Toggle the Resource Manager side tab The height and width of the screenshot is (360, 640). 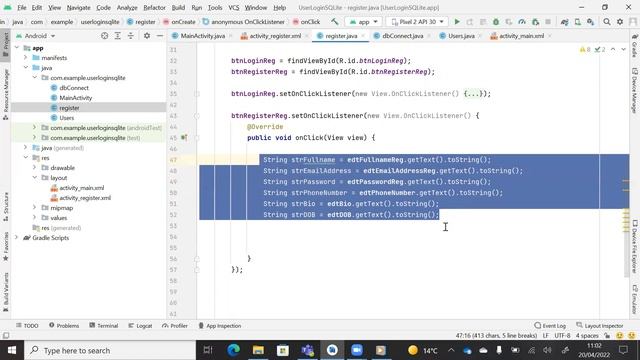pyautogui.click(x=5, y=95)
